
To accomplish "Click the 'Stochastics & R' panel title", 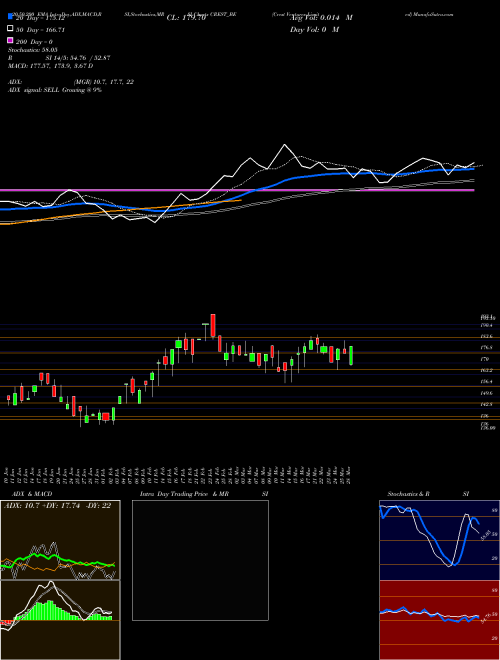I will [409, 494].
